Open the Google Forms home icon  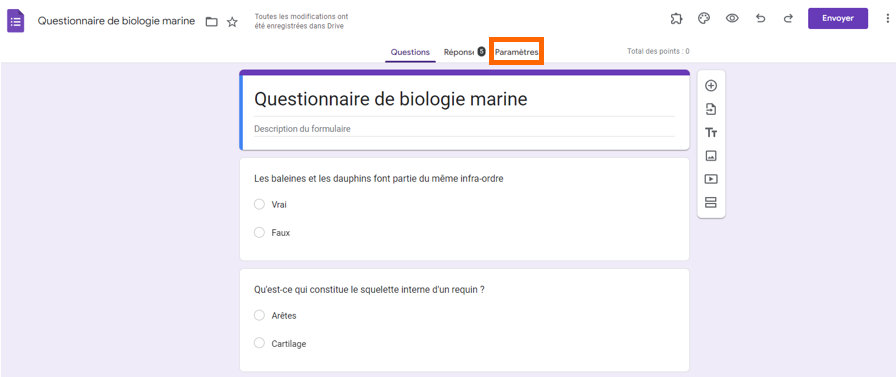point(15,21)
